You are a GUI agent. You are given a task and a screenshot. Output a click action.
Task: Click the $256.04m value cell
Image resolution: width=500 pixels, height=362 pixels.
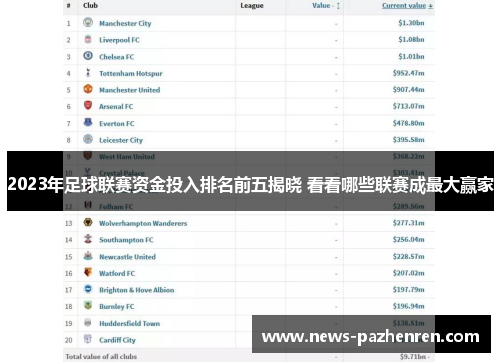(408, 239)
